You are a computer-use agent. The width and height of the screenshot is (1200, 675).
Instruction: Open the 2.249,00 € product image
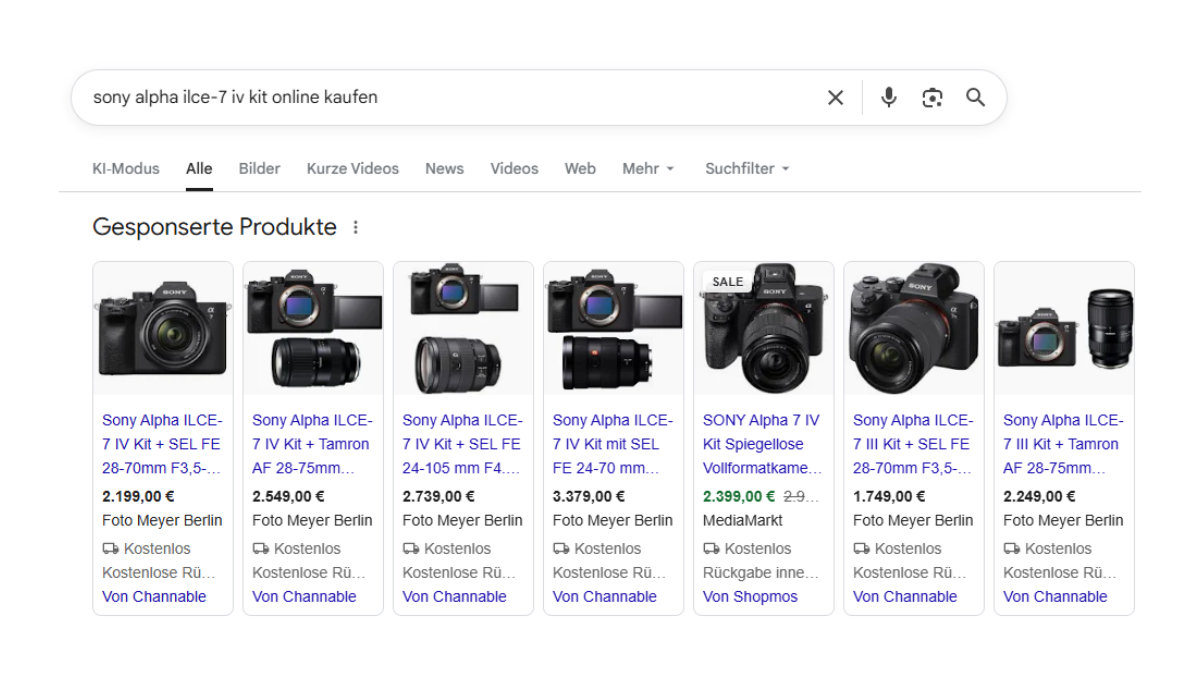(x=1064, y=328)
